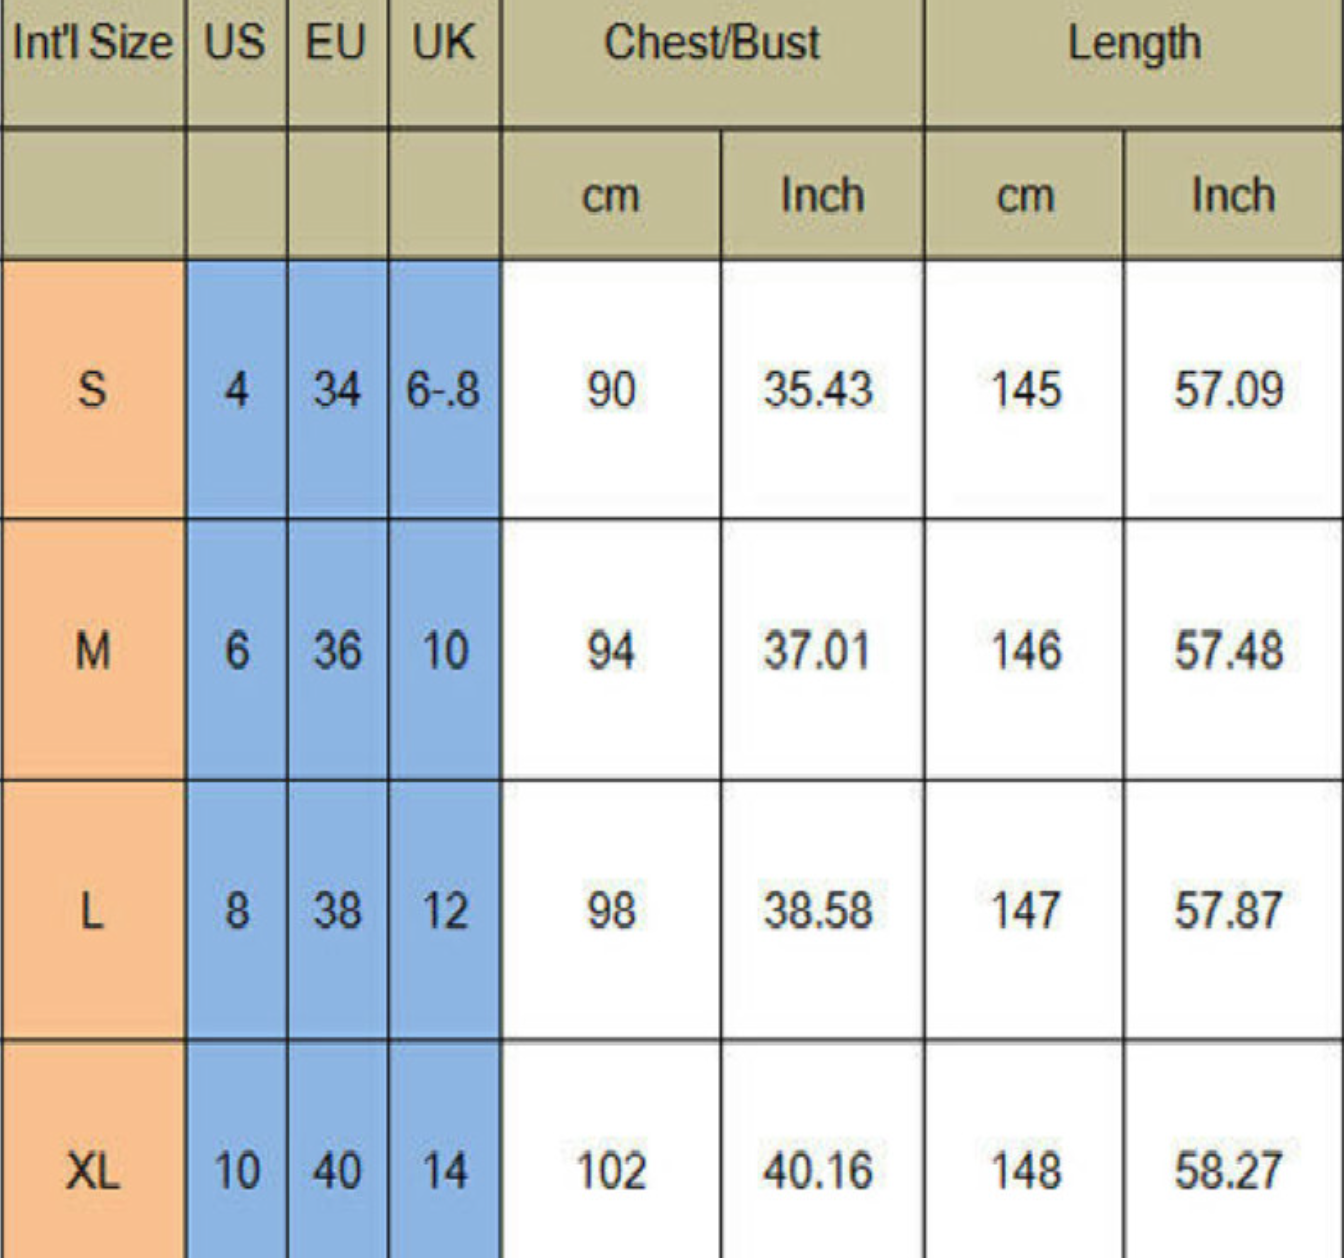Select the 57.09 inch length cell
This screenshot has height=1258, width=1344.
[x=1229, y=389]
